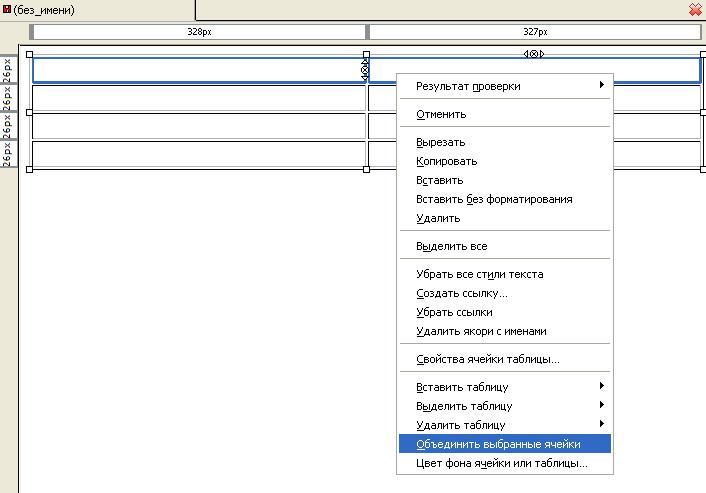
Task: Click the row delete circle-X icon
Action: [x=365, y=70]
